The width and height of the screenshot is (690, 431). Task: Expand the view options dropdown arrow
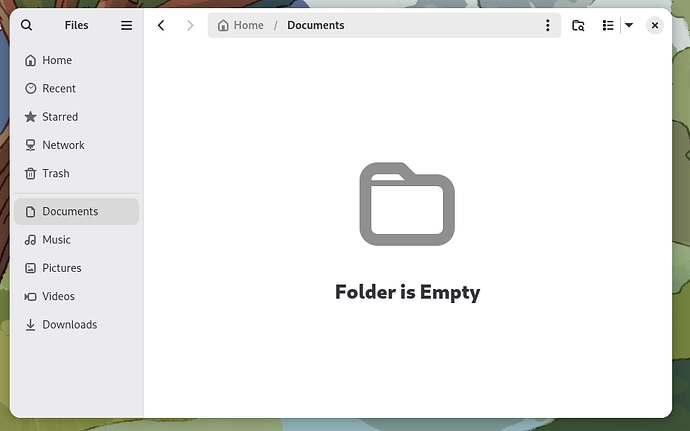[x=629, y=25]
